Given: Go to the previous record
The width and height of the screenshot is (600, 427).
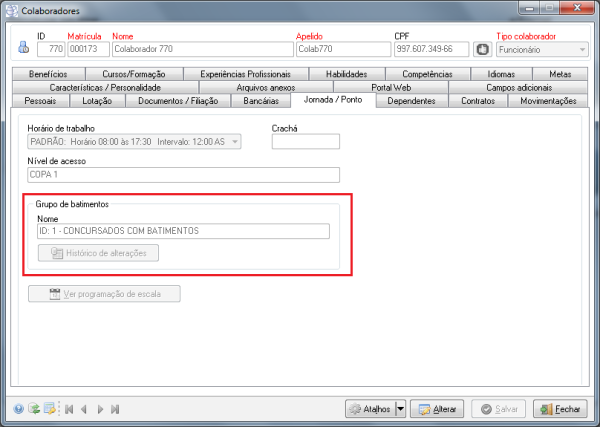Looking at the screenshot, I should (x=84, y=409).
